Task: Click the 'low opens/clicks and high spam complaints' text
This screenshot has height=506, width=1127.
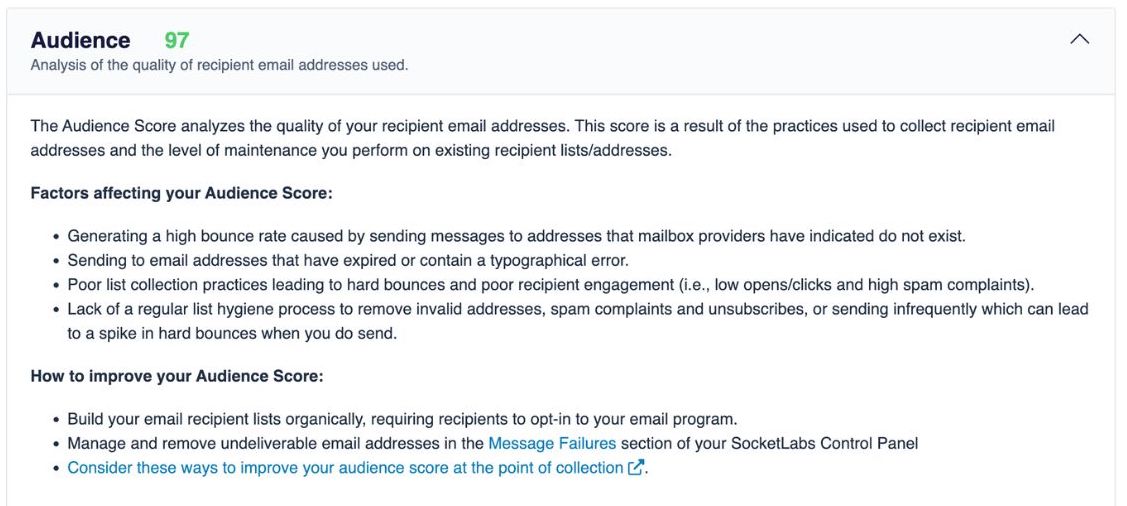Action: (x=865, y=285)
